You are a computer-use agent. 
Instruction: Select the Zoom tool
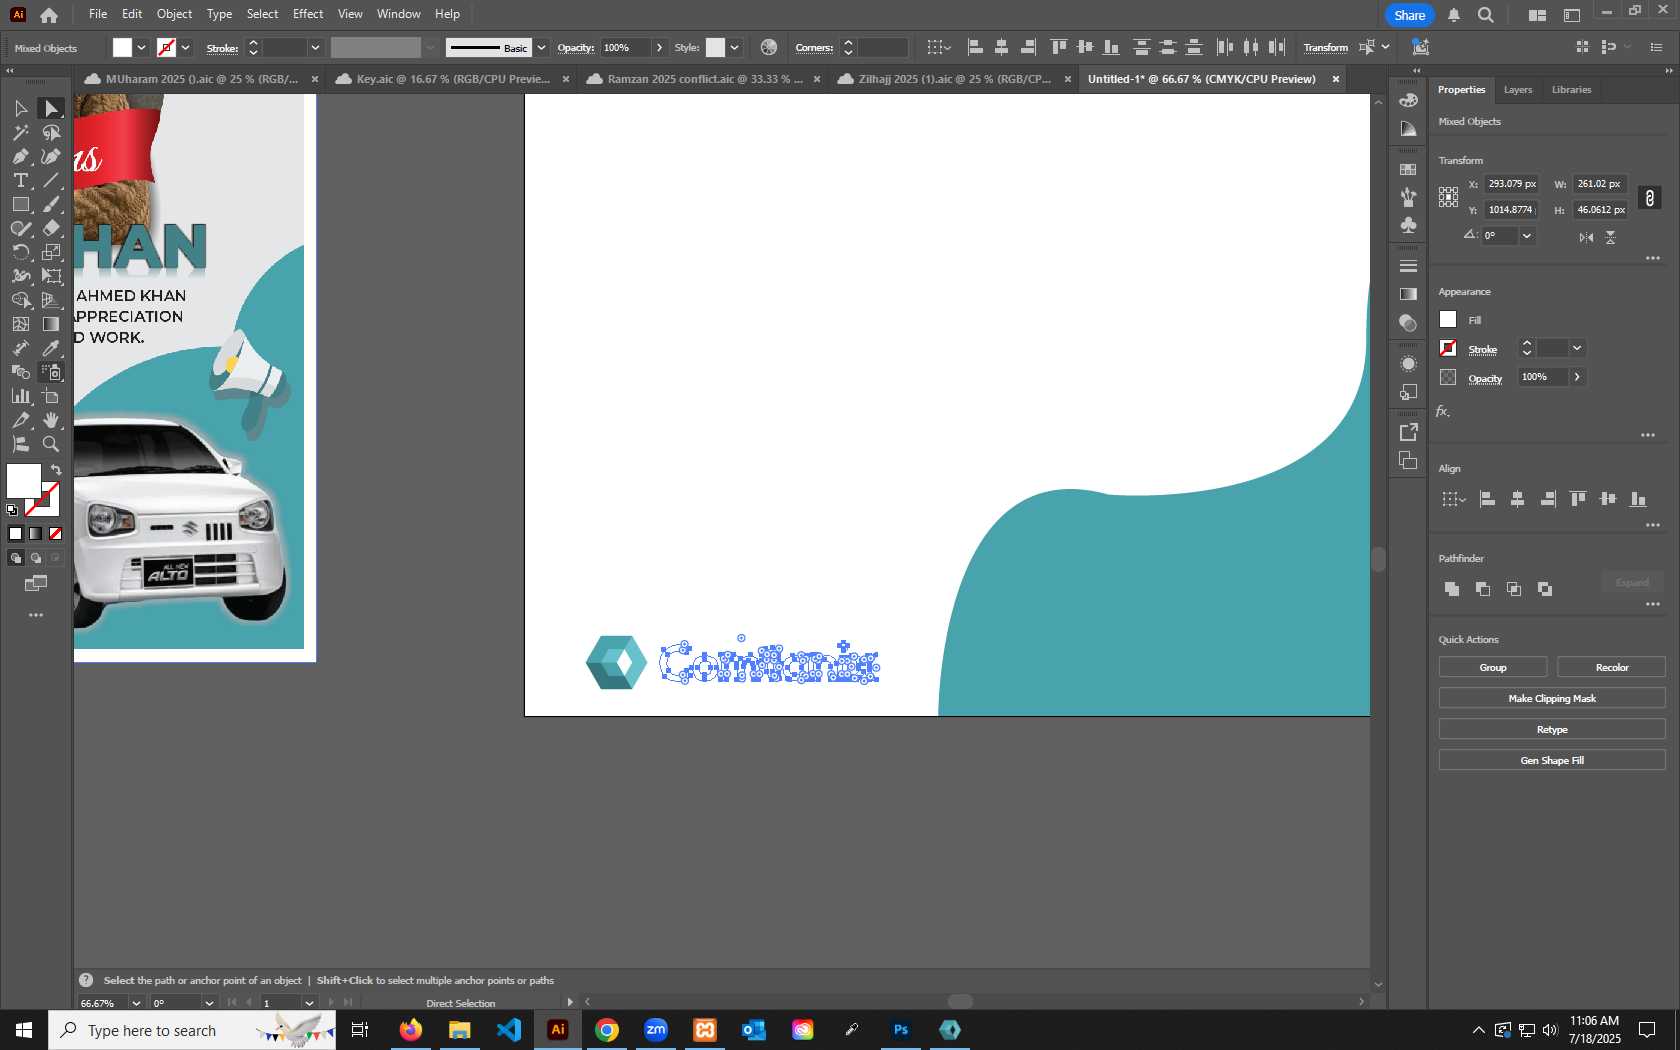tap(51, 444)
